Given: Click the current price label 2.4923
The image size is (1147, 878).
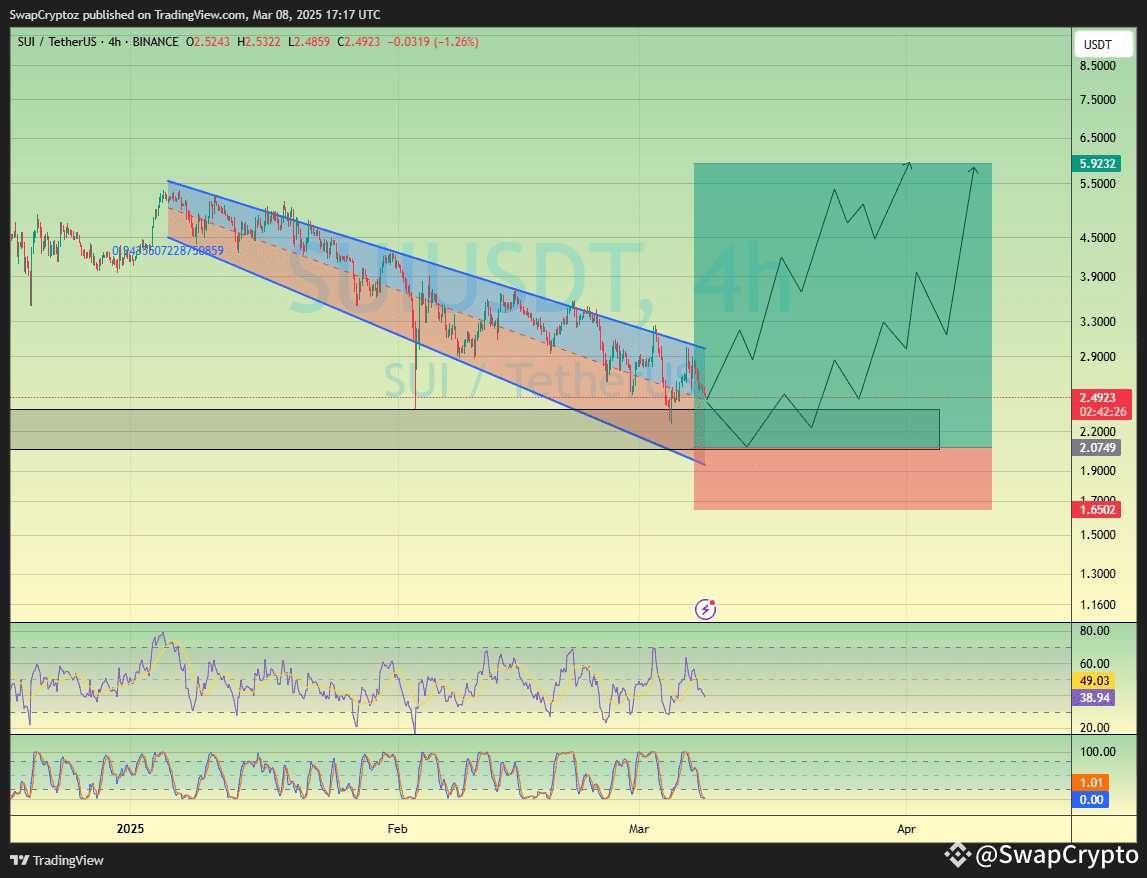Looking at the screenshot, I should click(x=1099, y=397).
